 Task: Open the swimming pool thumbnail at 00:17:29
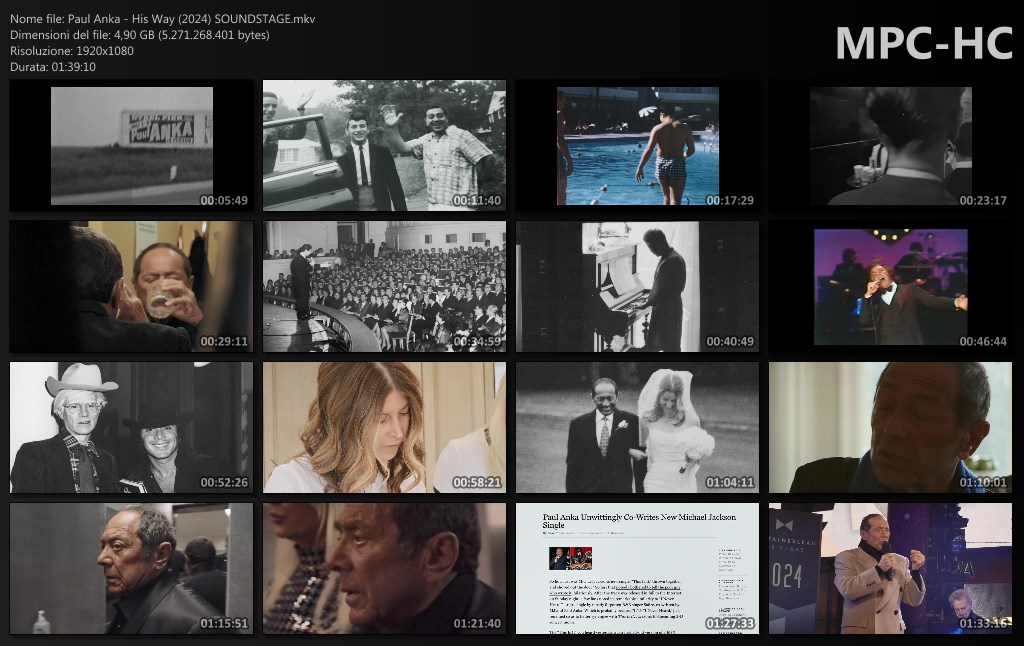click(x=637, y=146)
